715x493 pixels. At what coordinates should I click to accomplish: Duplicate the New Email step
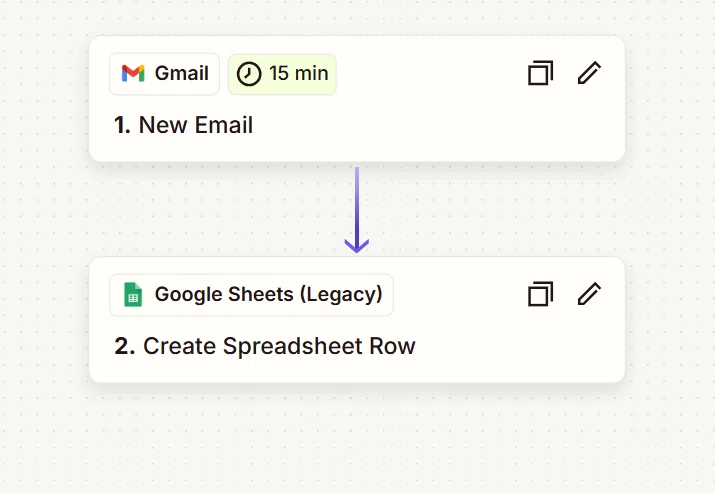(x=540, y=73)
